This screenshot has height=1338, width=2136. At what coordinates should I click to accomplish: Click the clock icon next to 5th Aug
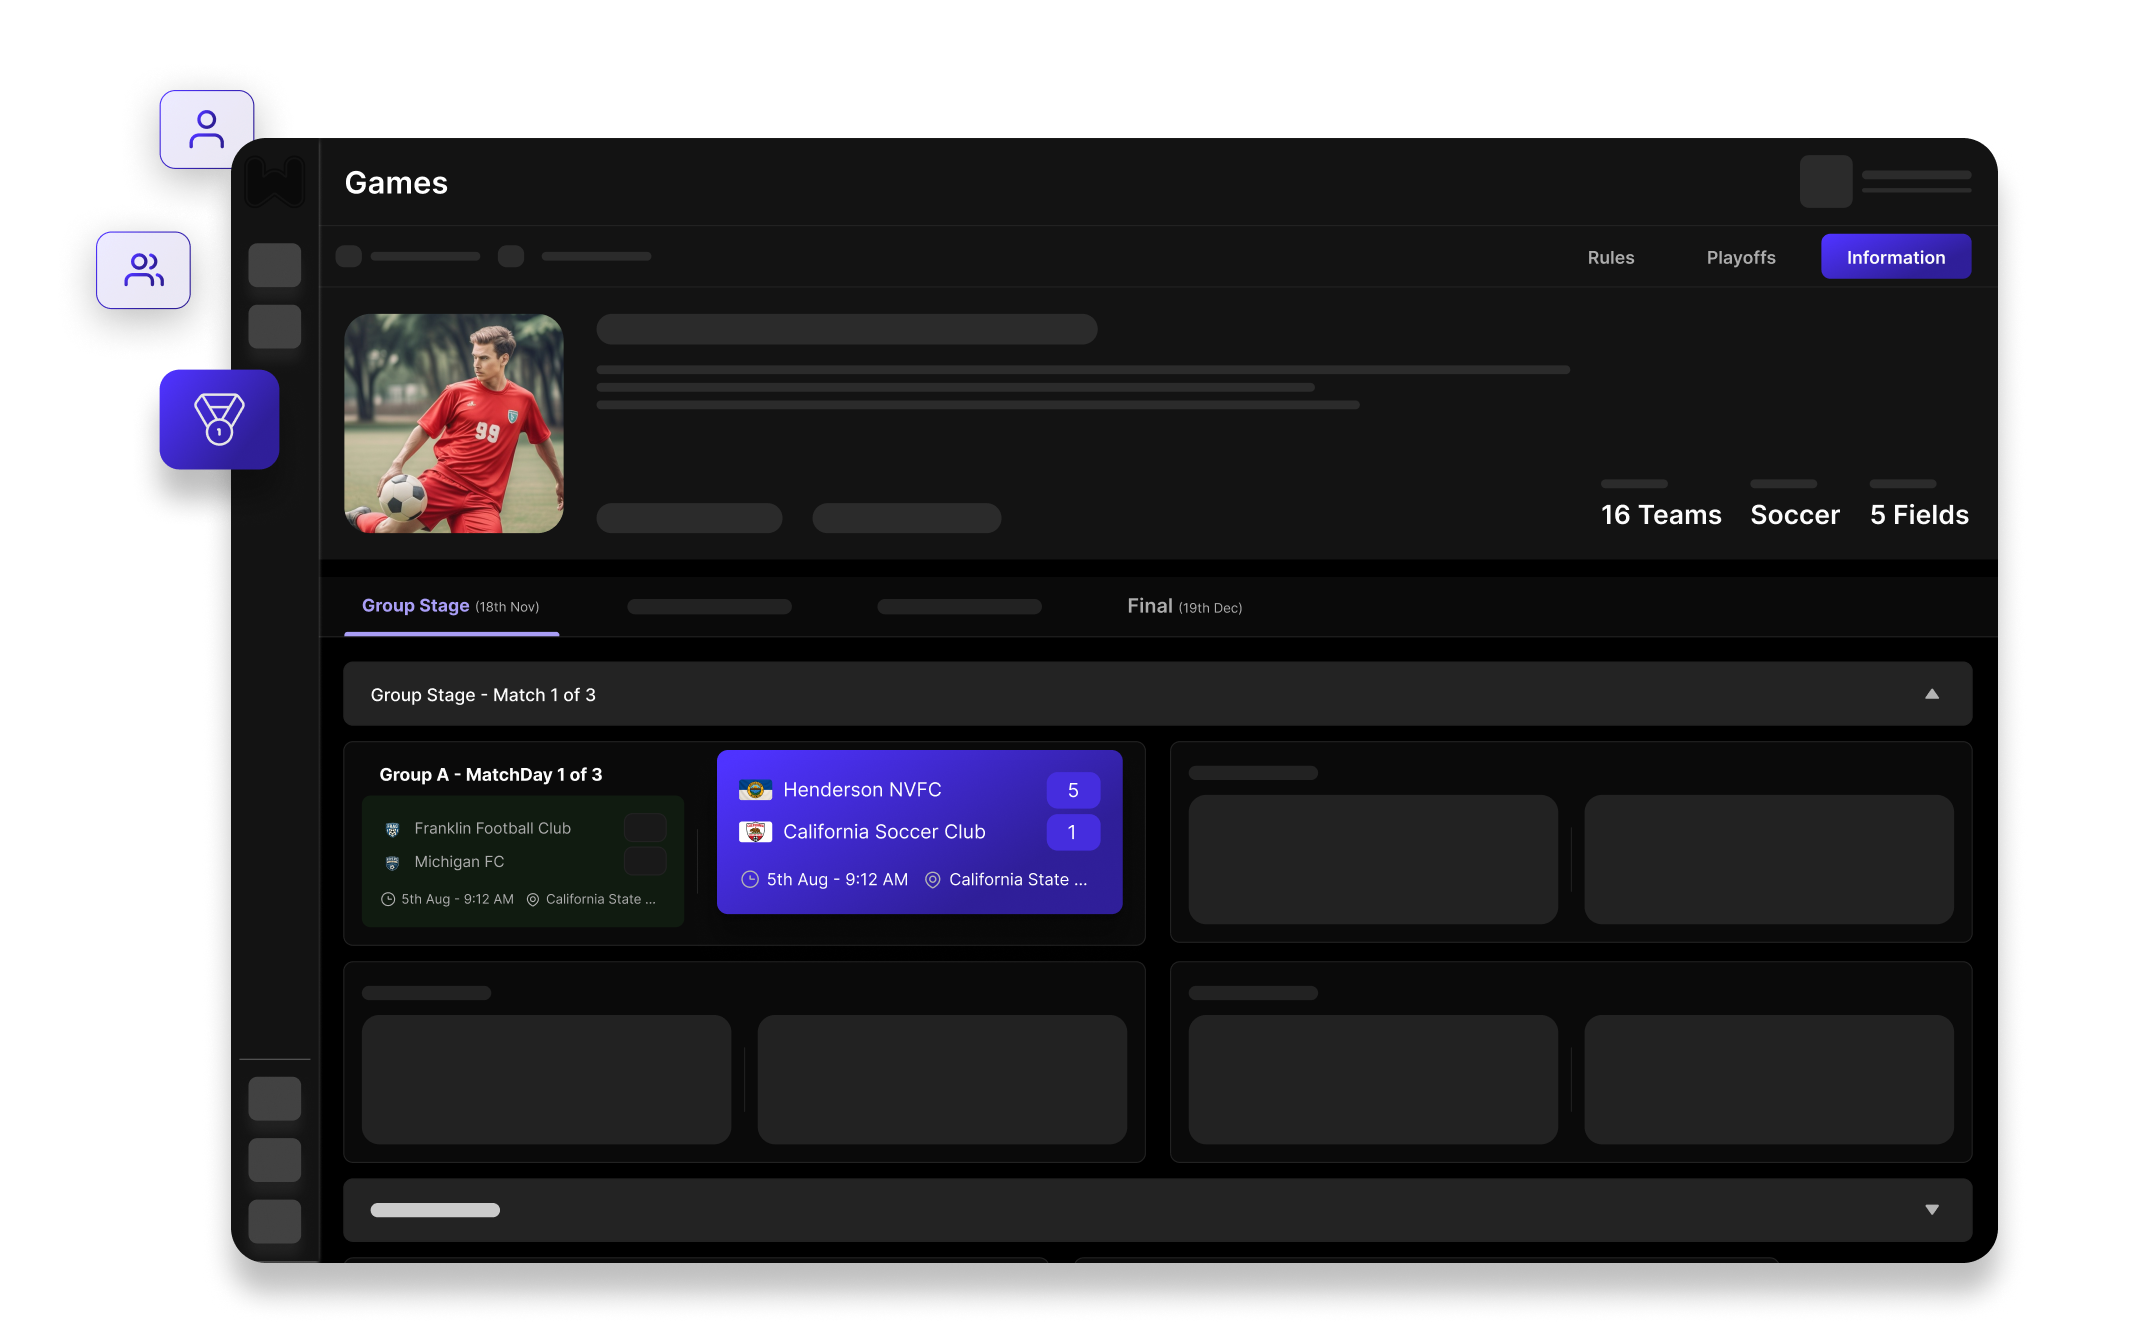(751, 879)
